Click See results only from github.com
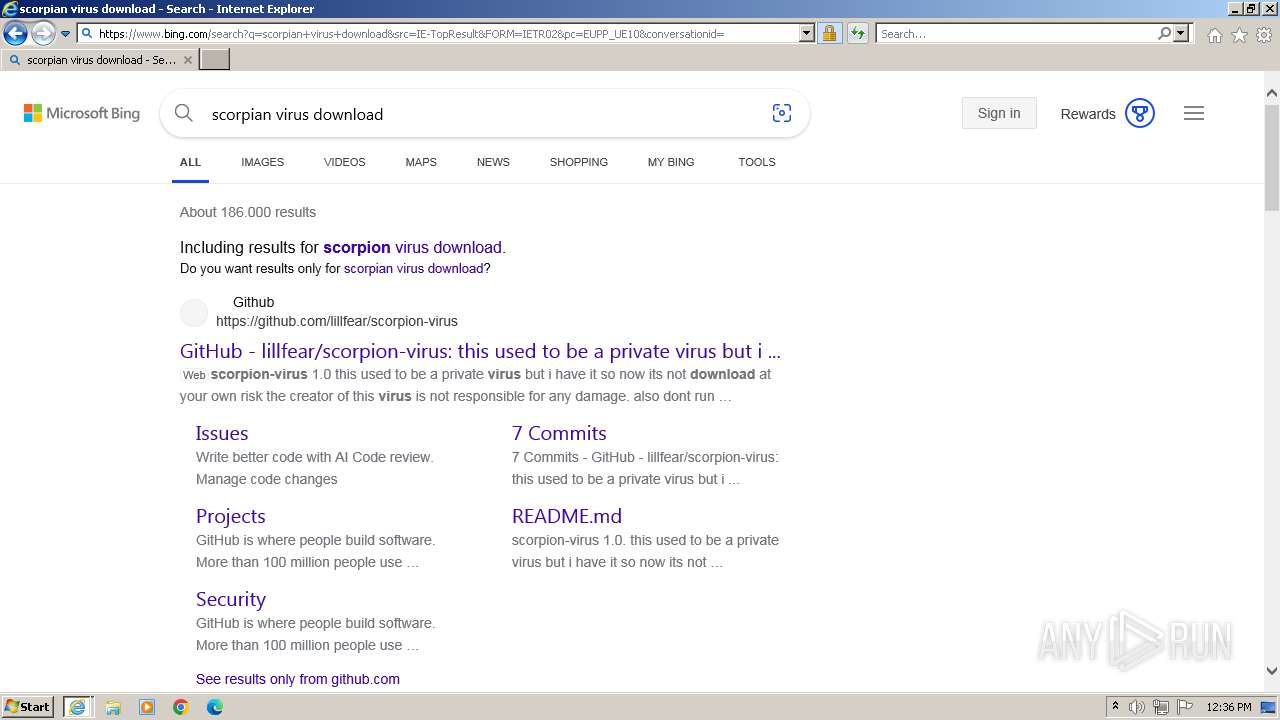This screenshot has height=720, width=1280. click(298, 679)
